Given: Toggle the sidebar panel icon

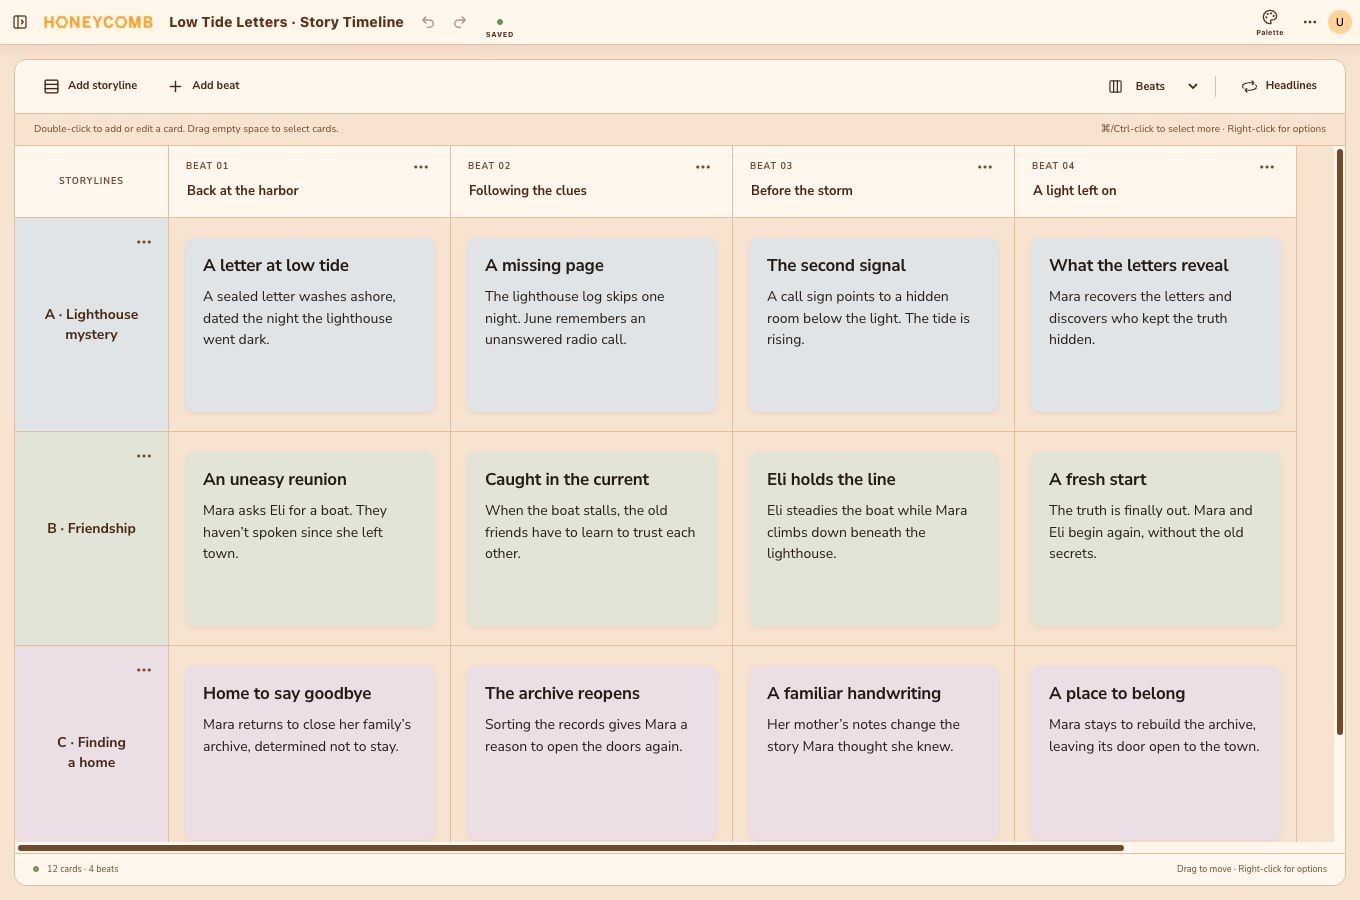Looking at the screenshot, I should tap(20, 22).
